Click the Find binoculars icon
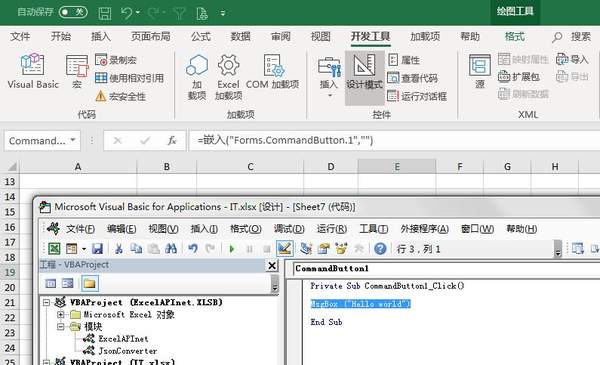Image resolution: width=600 pixels, height=365 pixels. pos(171,249)
